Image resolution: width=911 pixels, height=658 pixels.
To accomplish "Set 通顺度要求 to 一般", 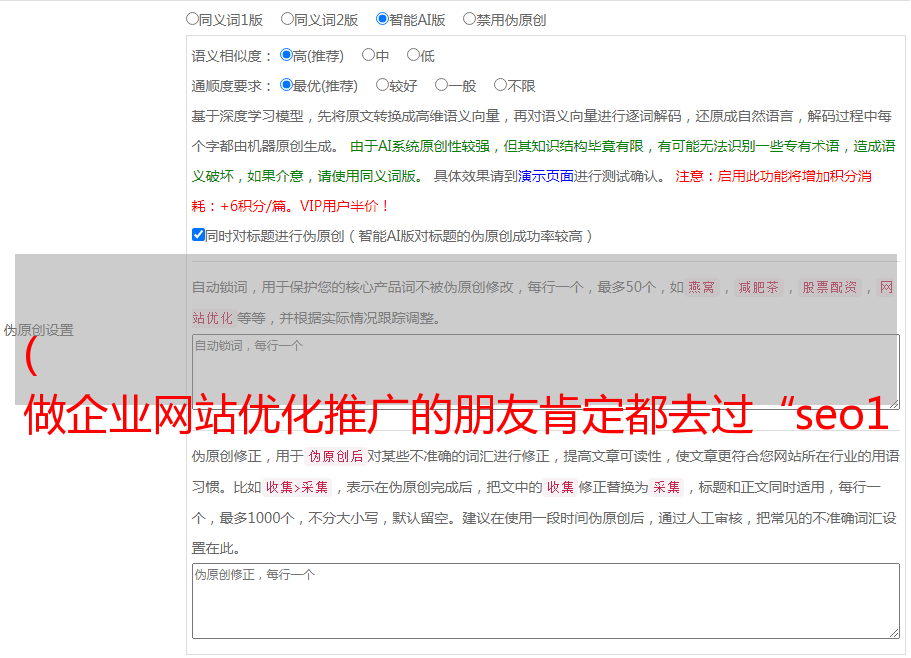I will tap(441, 85).
